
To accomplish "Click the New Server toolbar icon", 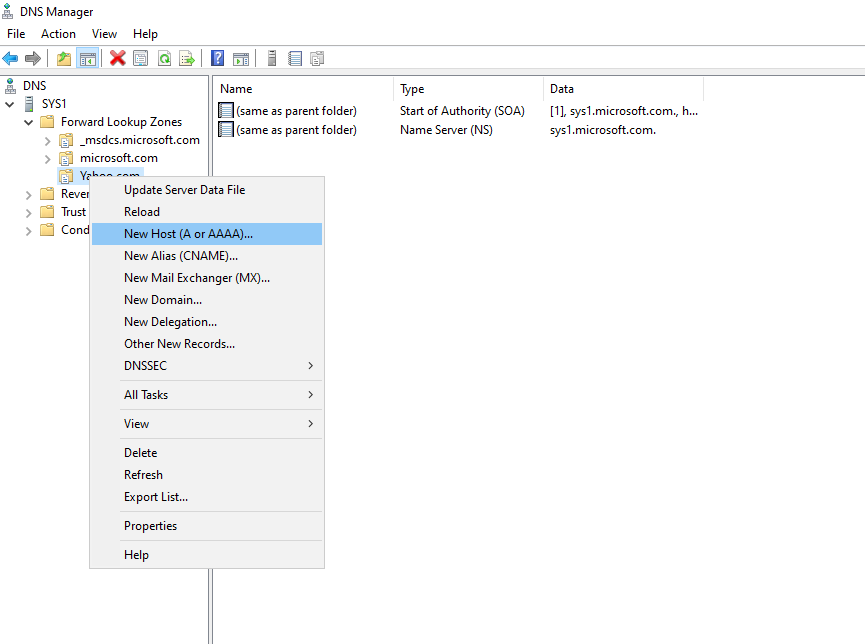I will (x=271, y=58).
